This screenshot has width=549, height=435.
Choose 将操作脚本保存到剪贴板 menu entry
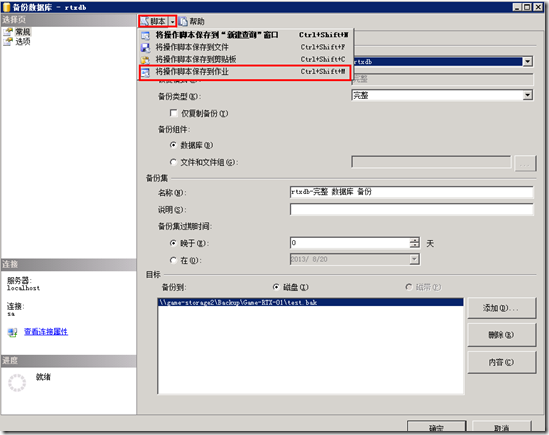click(x=245, y=60)
